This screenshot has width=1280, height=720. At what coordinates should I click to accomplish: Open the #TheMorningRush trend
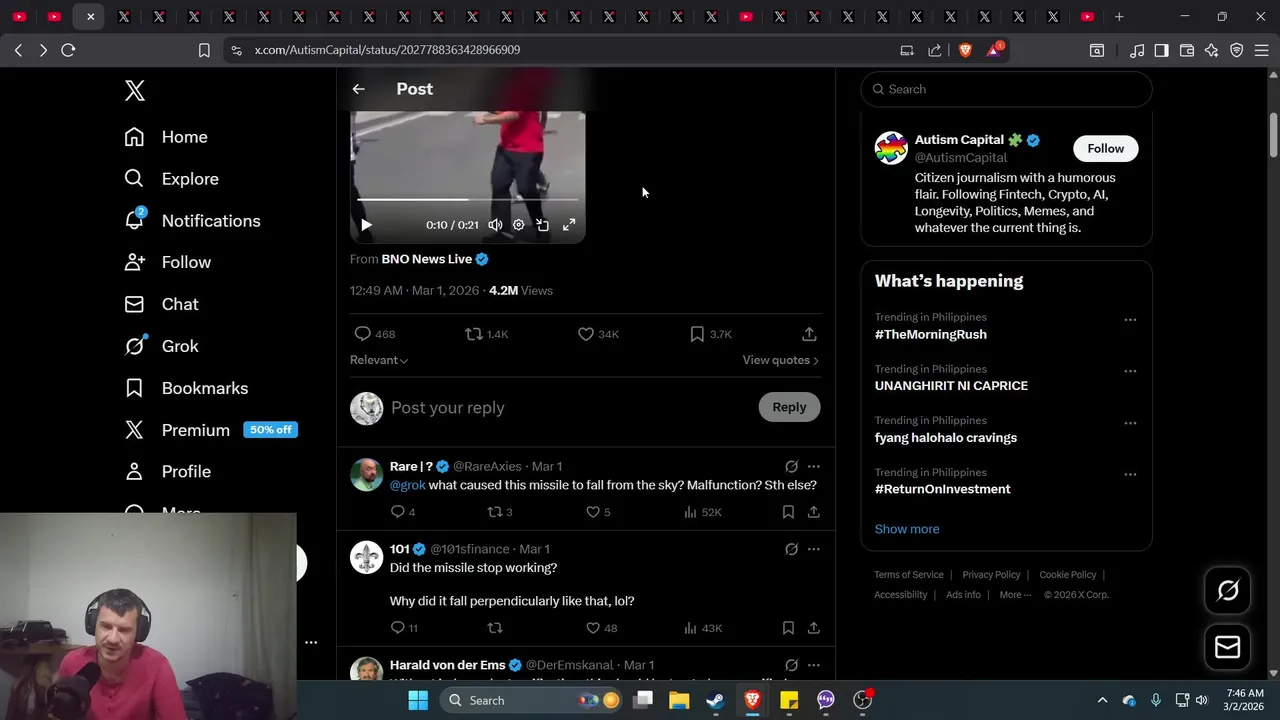931,334
